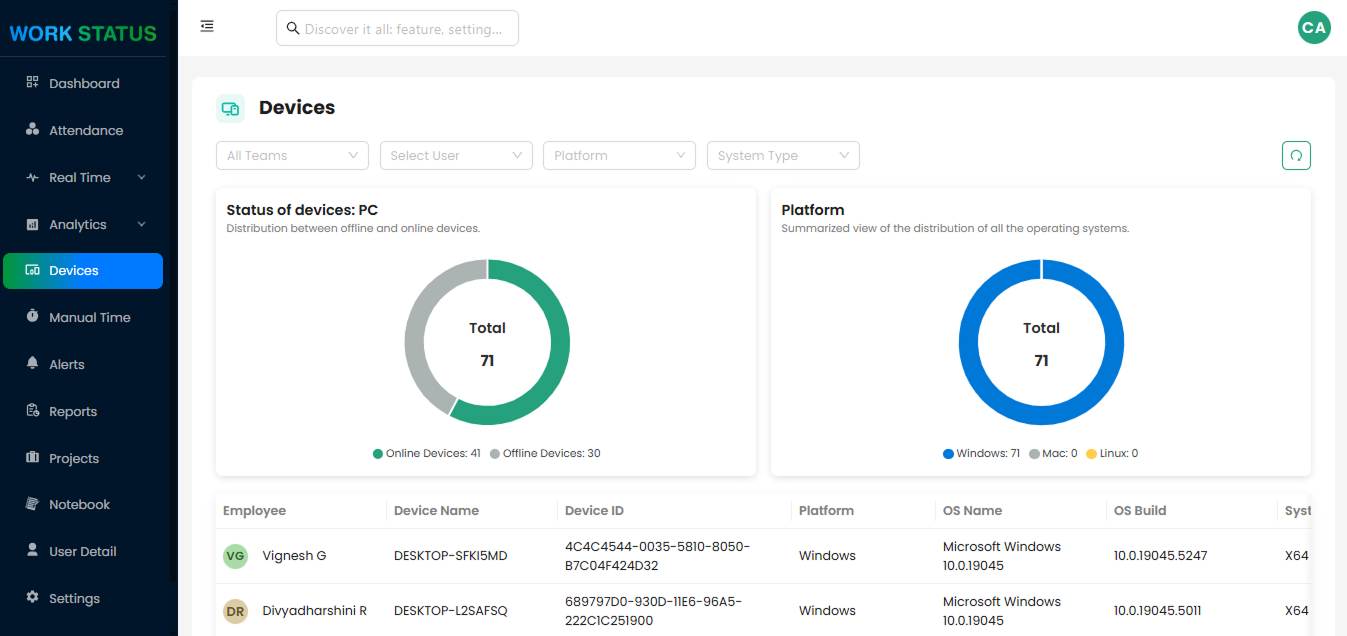Click the User Detail person icon

click(32, 550)
